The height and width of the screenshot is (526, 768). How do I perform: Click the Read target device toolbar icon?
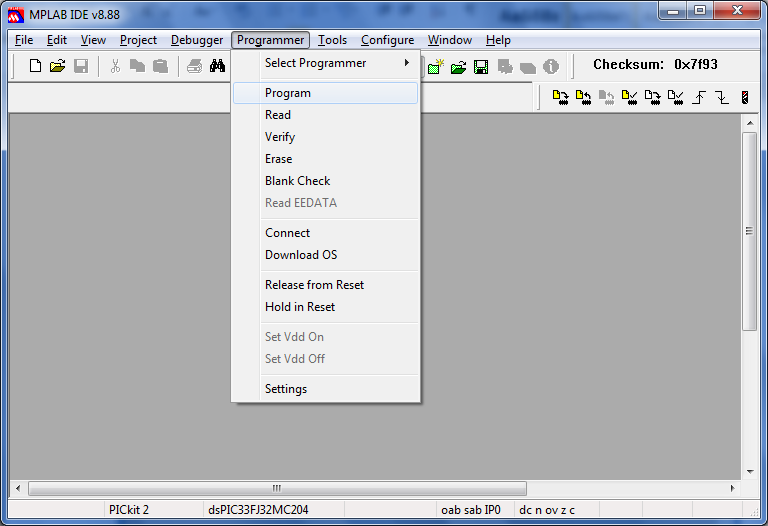tap(583, 97)
